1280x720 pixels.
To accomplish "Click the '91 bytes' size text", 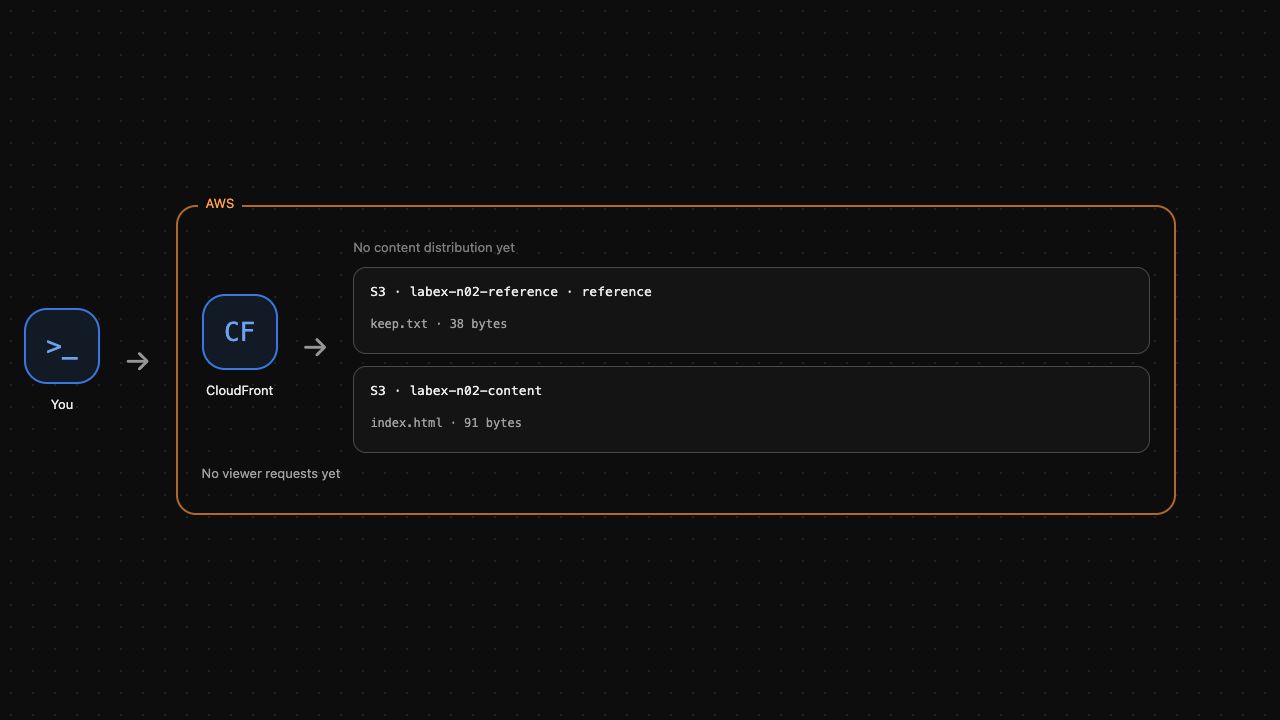I will [493, 423].
